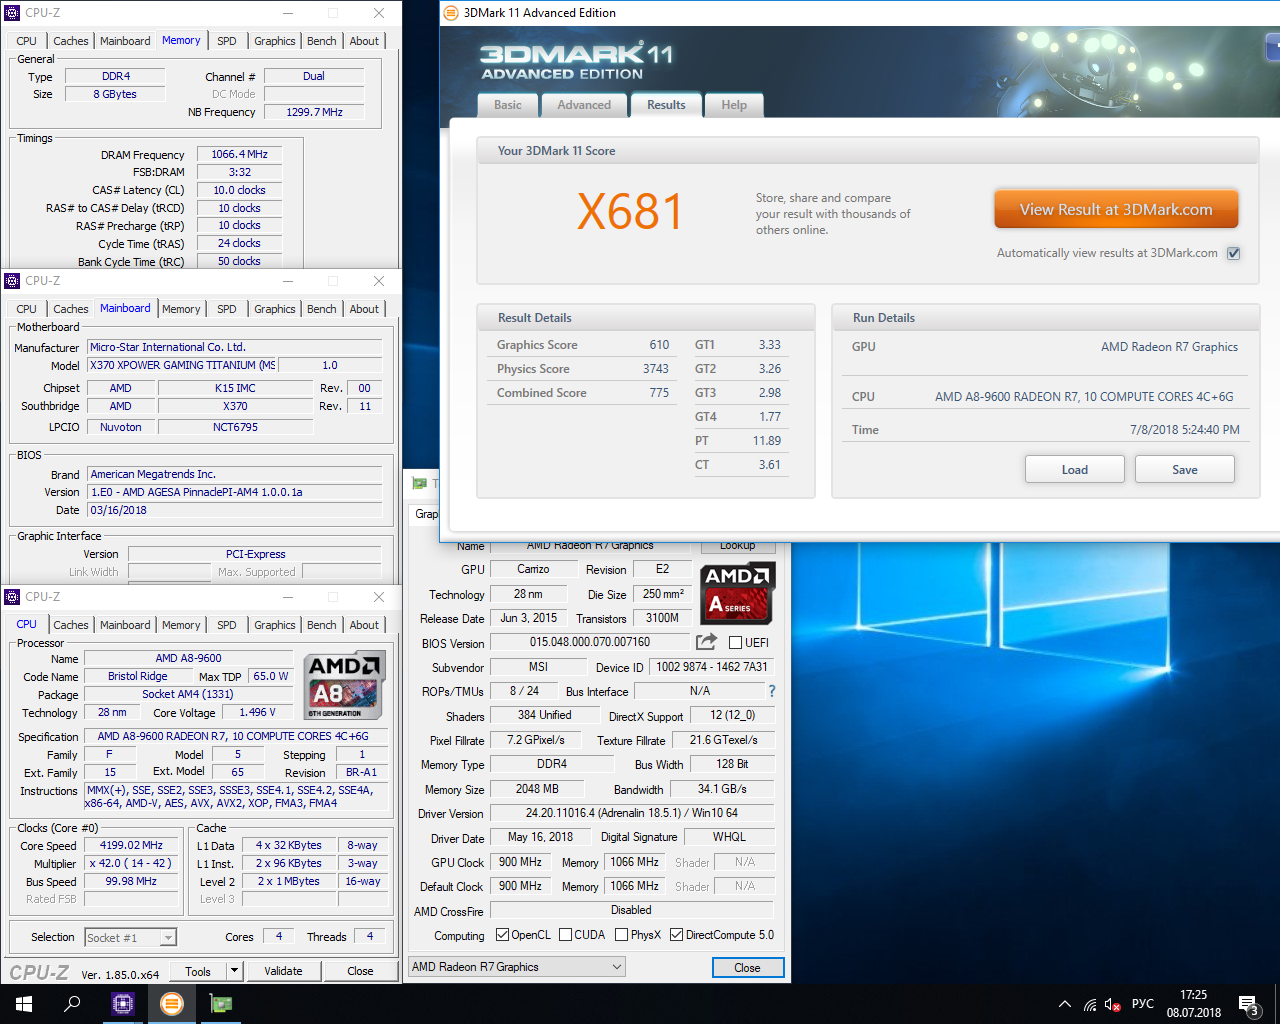Open About tab in top CPU-Z Memory window
This screenshot has width=1280, height=1024.
click(364, 41)
